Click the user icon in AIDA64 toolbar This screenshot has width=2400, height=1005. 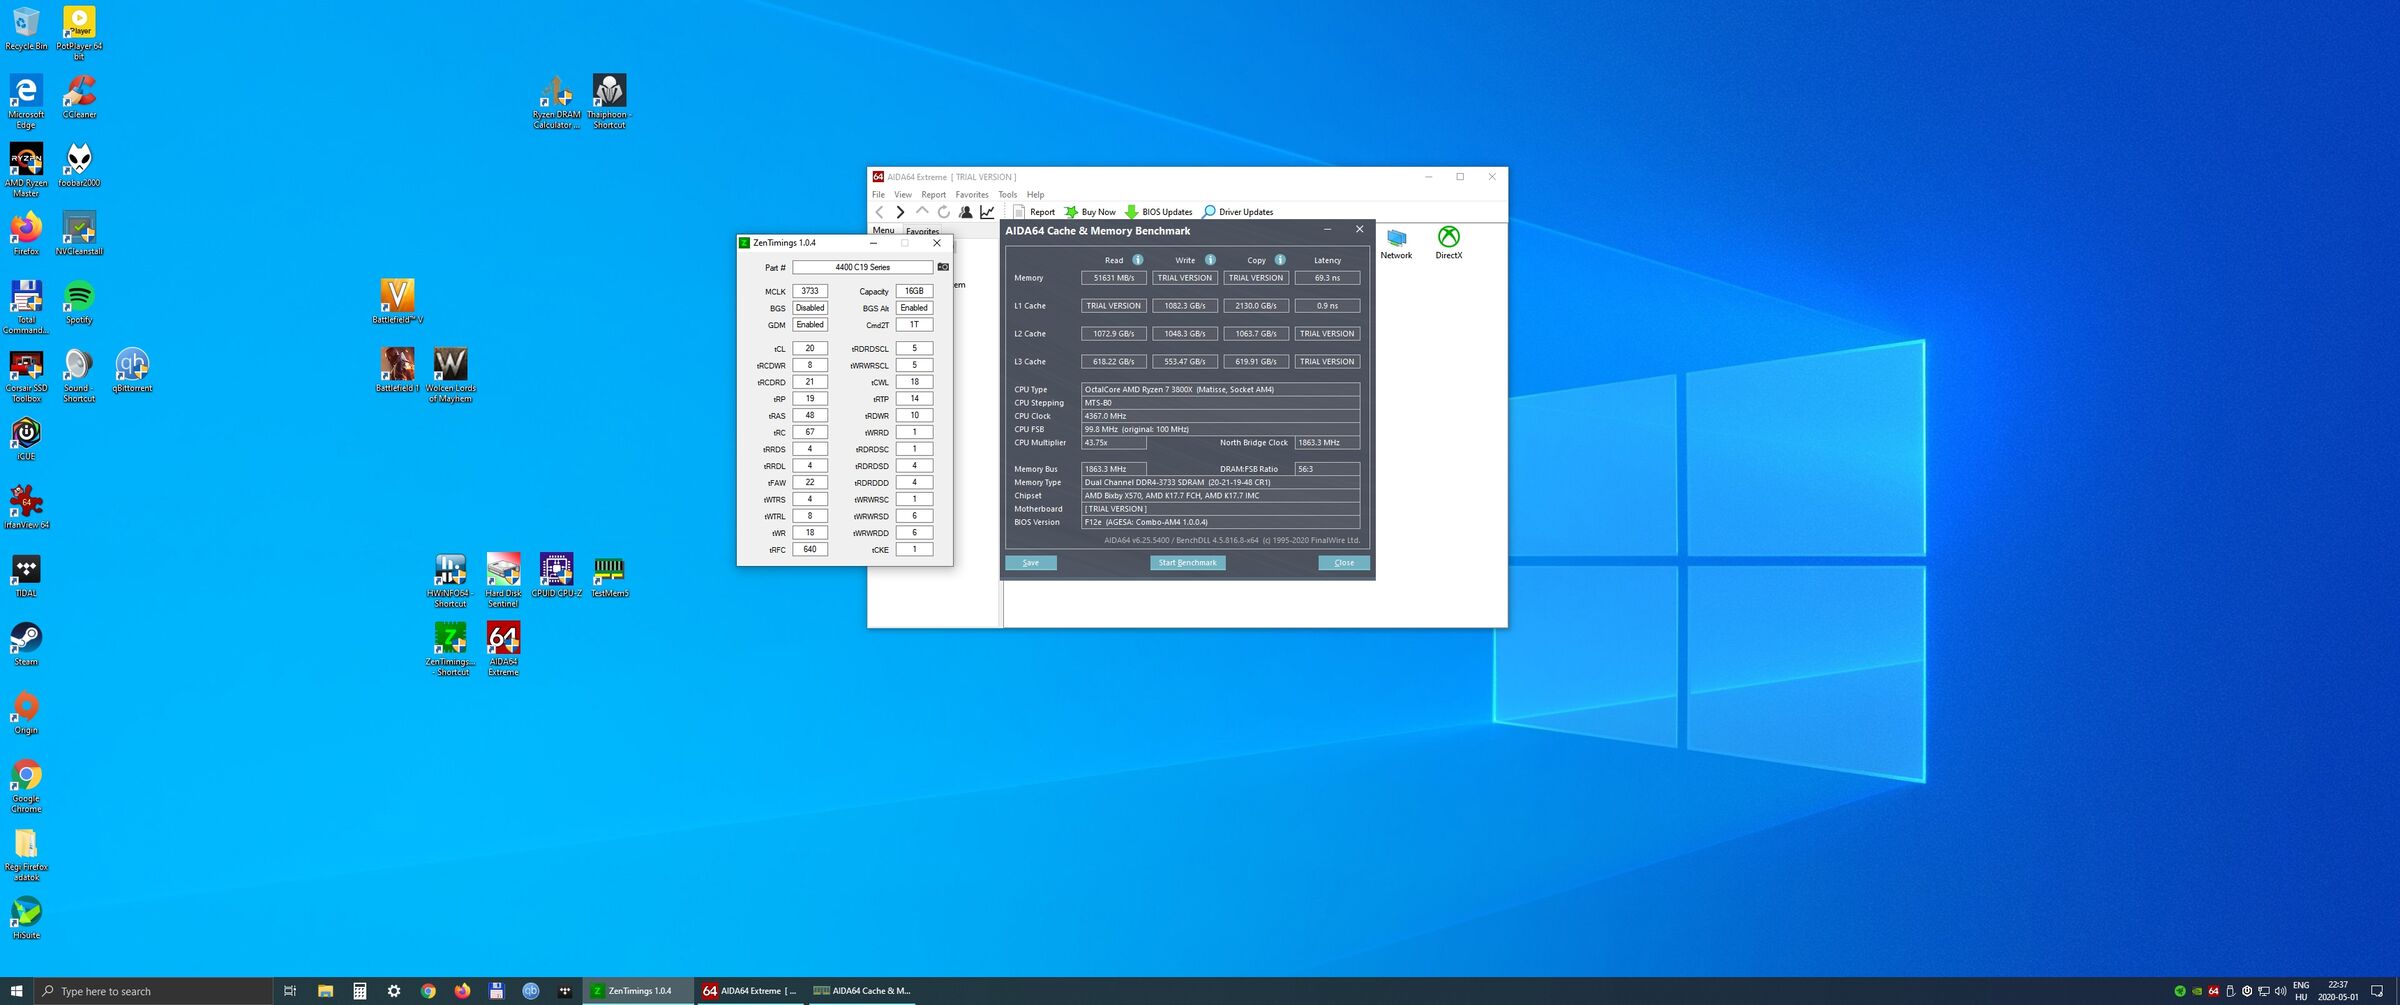pyautogui.click(x=965, y=212)
